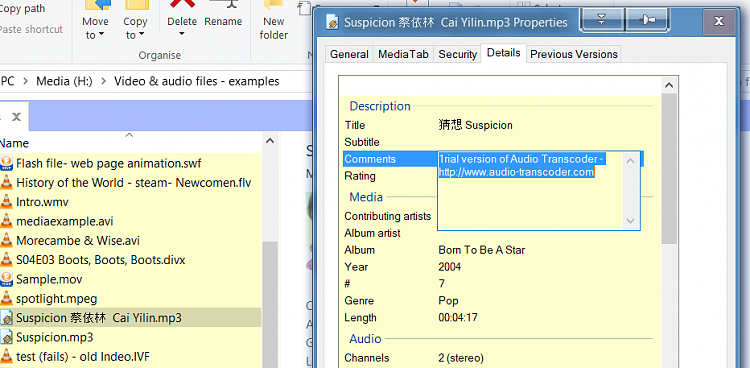This screenshot has width=750, height=368.
Task: Click Album value Born To Be A Star
Action: click(x=482, y=250)
